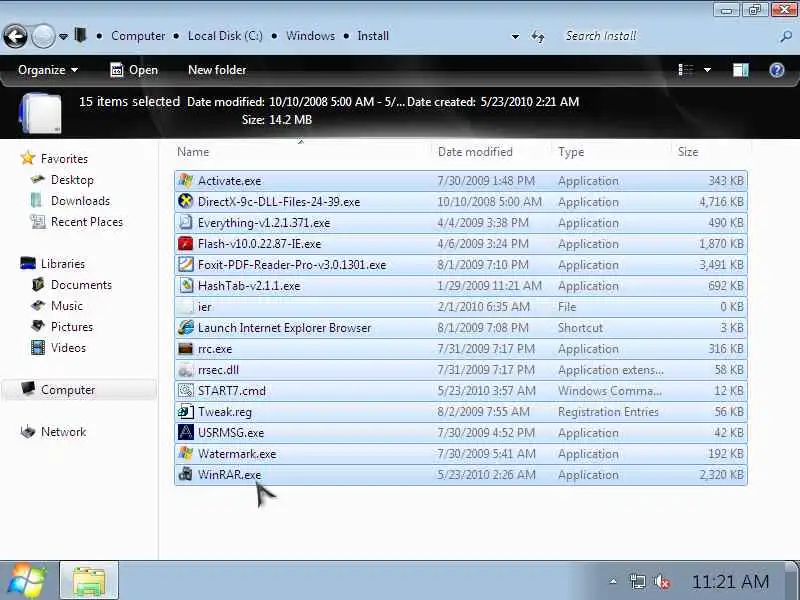Sort by the Date modified column header
The height and width of the screenshot is (600, 800).
point(475,152)
